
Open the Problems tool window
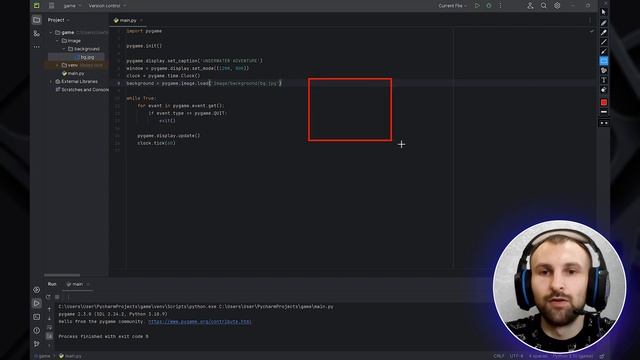[x=36, y=330]
